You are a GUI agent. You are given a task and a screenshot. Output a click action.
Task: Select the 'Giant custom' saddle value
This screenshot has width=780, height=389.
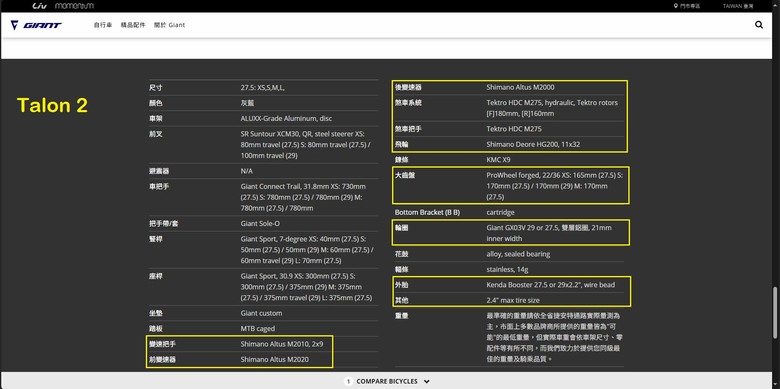tap(261, 313)
